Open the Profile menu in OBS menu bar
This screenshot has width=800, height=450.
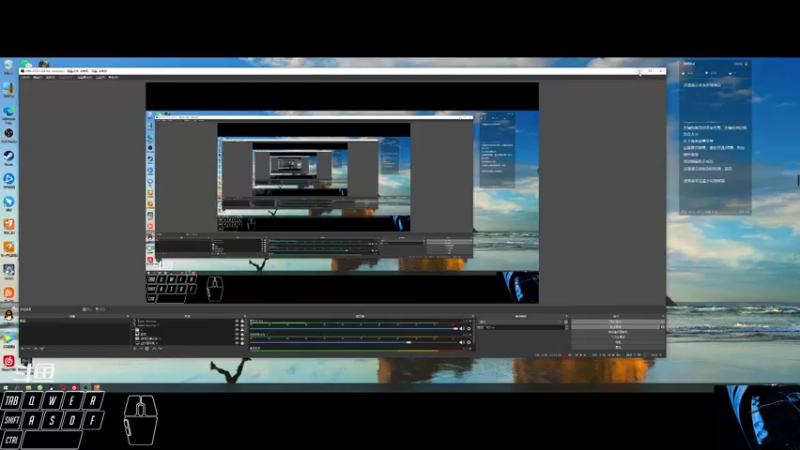click(66, 78)
